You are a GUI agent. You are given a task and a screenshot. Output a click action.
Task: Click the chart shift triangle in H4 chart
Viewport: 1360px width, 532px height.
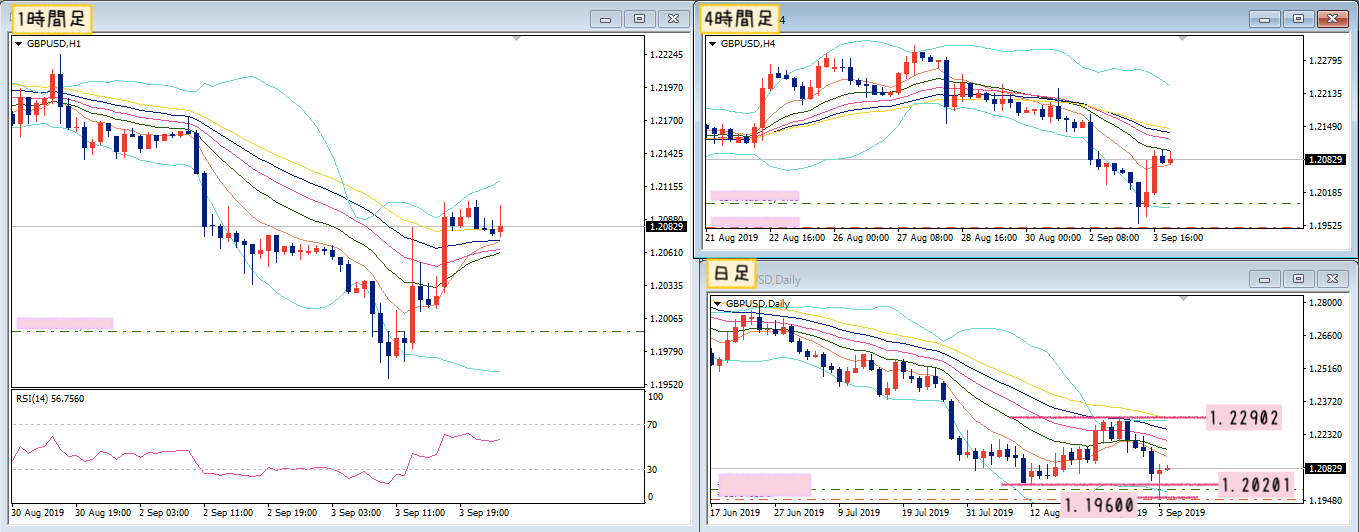click(x=1183, y=38)
